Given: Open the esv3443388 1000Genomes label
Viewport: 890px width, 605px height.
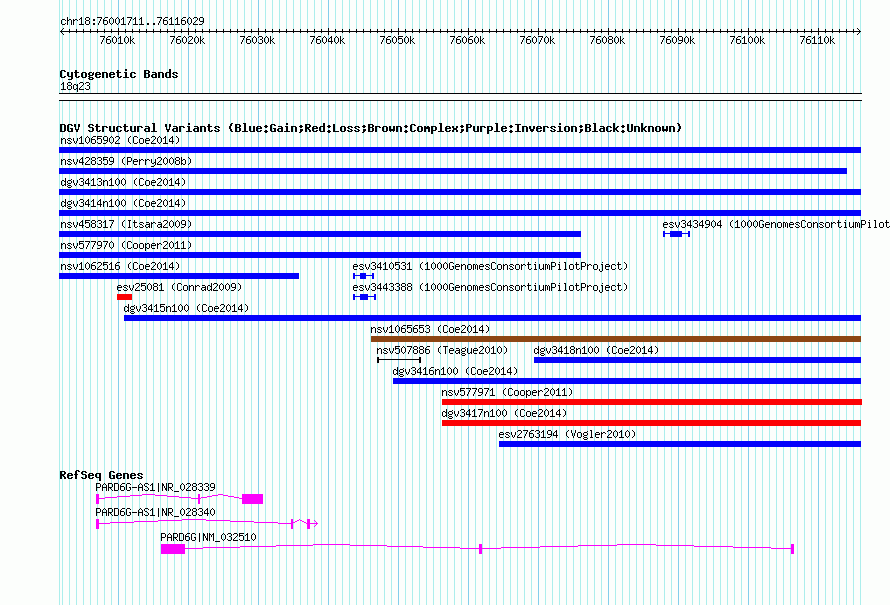Looking at the screenshot, I should (490, 287).
